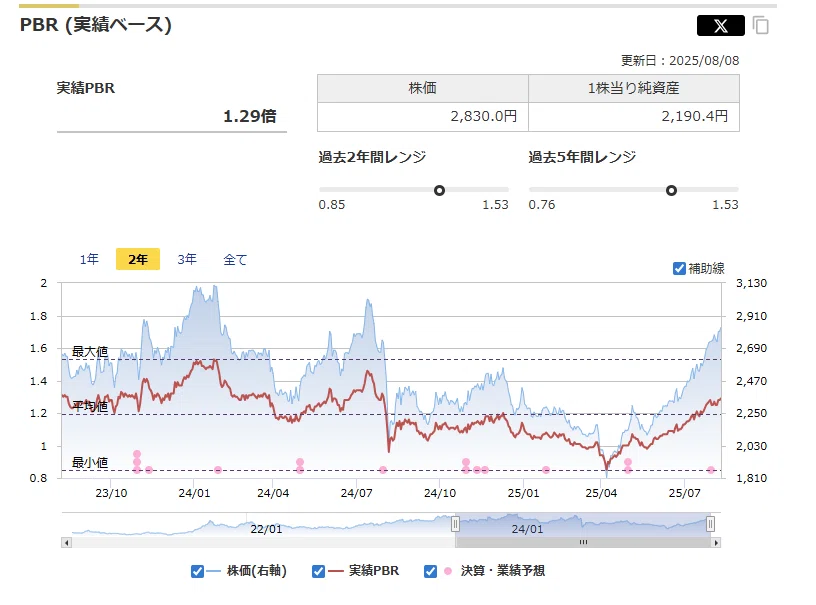Click the 株価 table header
816x605 pixels.
423,88
